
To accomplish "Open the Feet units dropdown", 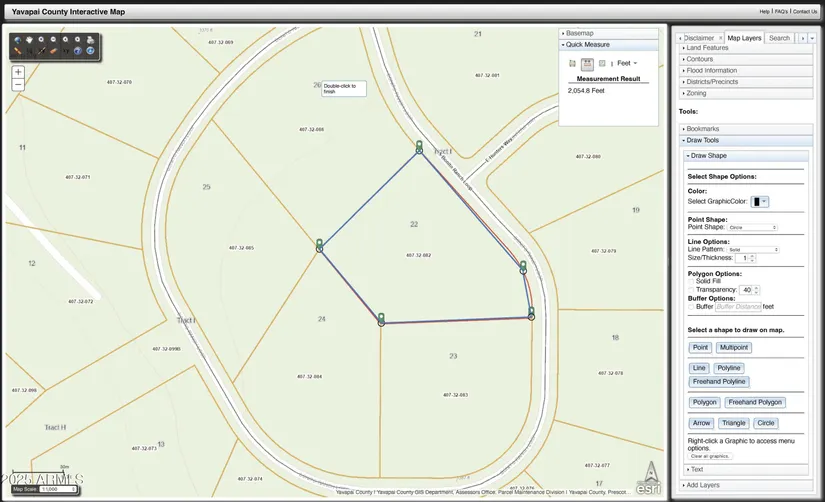I will click(627, 63).
